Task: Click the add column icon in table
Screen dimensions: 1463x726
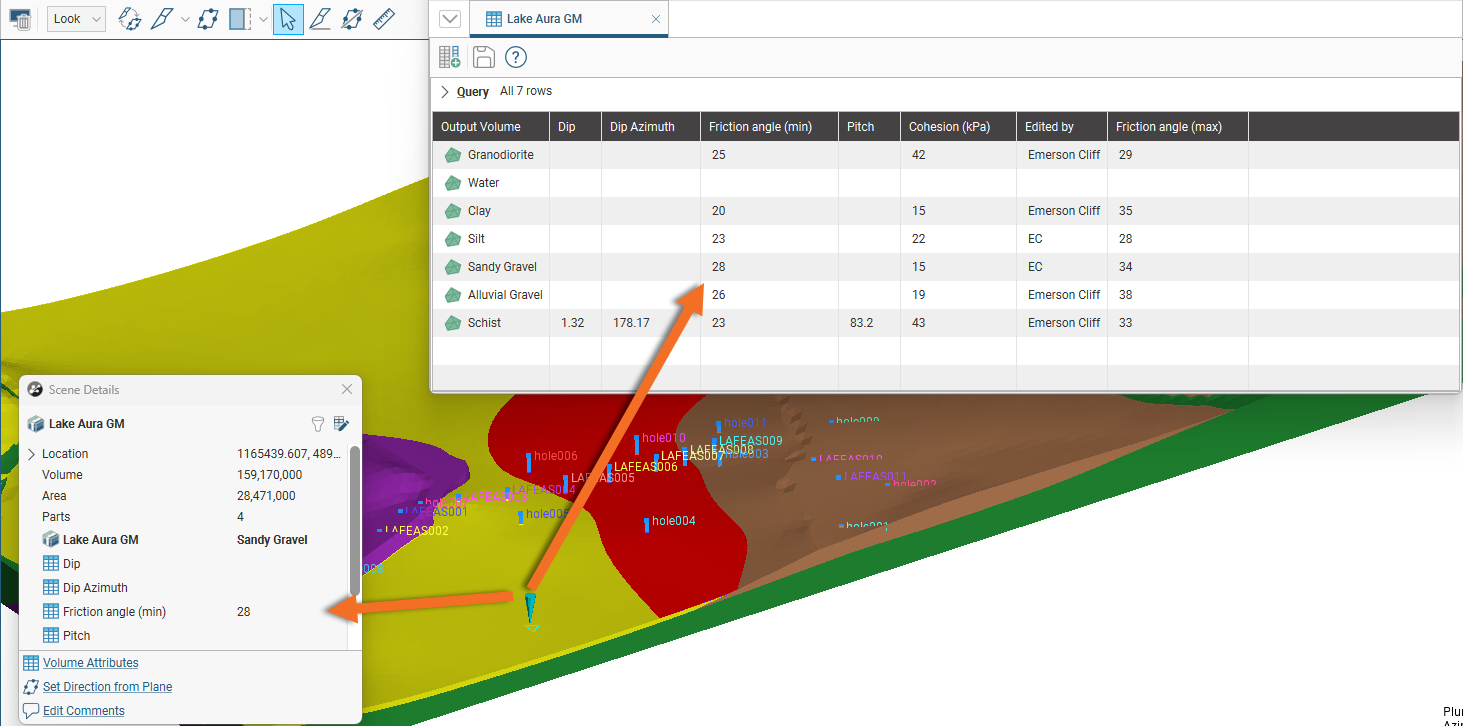Action: pos(450,57)
